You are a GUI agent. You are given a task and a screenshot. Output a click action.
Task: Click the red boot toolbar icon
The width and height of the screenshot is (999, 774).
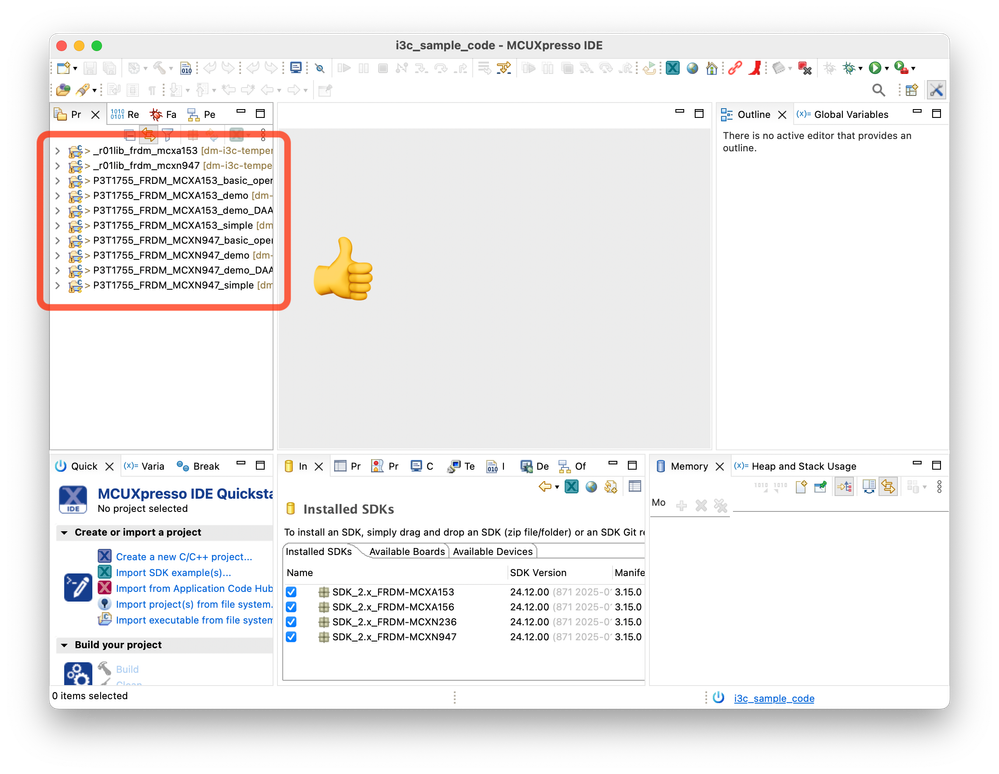coord(756,68)
